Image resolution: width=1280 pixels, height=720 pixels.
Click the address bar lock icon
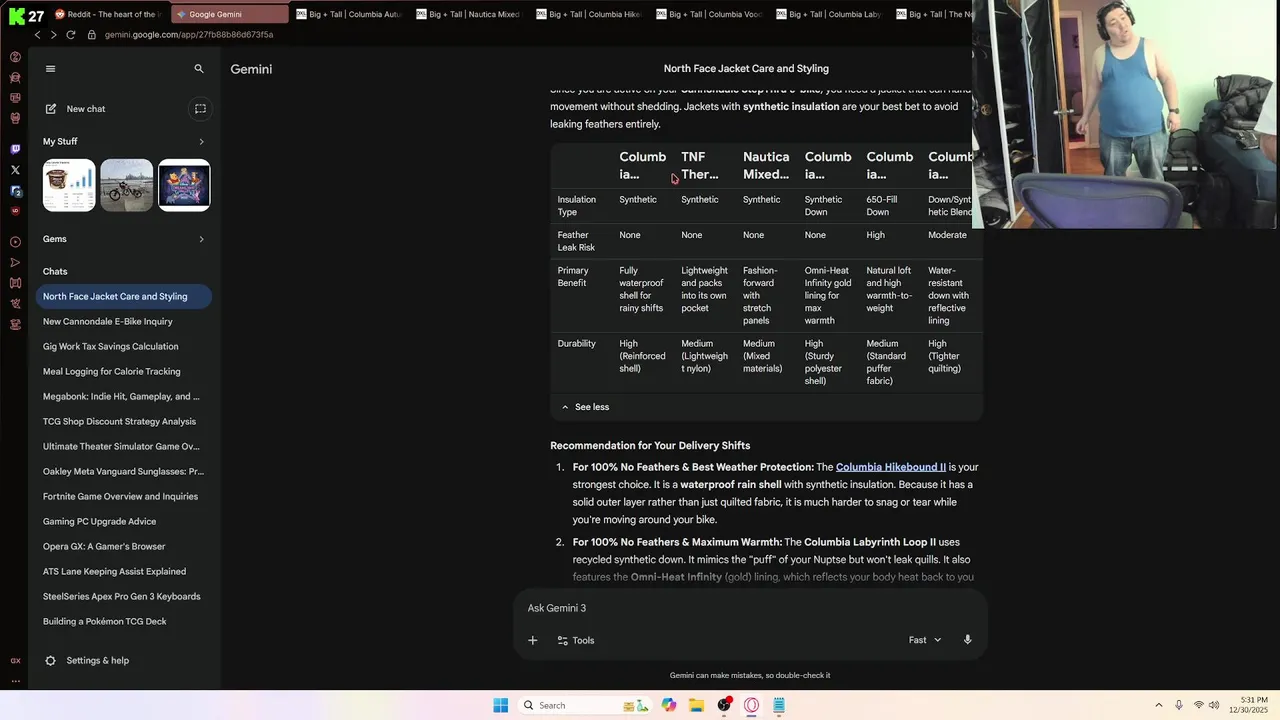coord(92,34)
